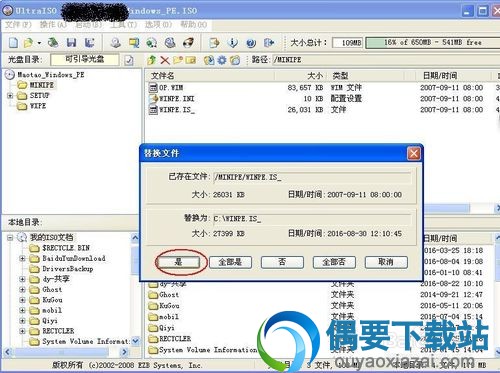Open the 操作(A) menu
The image size is (500, 373).
point(53,25)
